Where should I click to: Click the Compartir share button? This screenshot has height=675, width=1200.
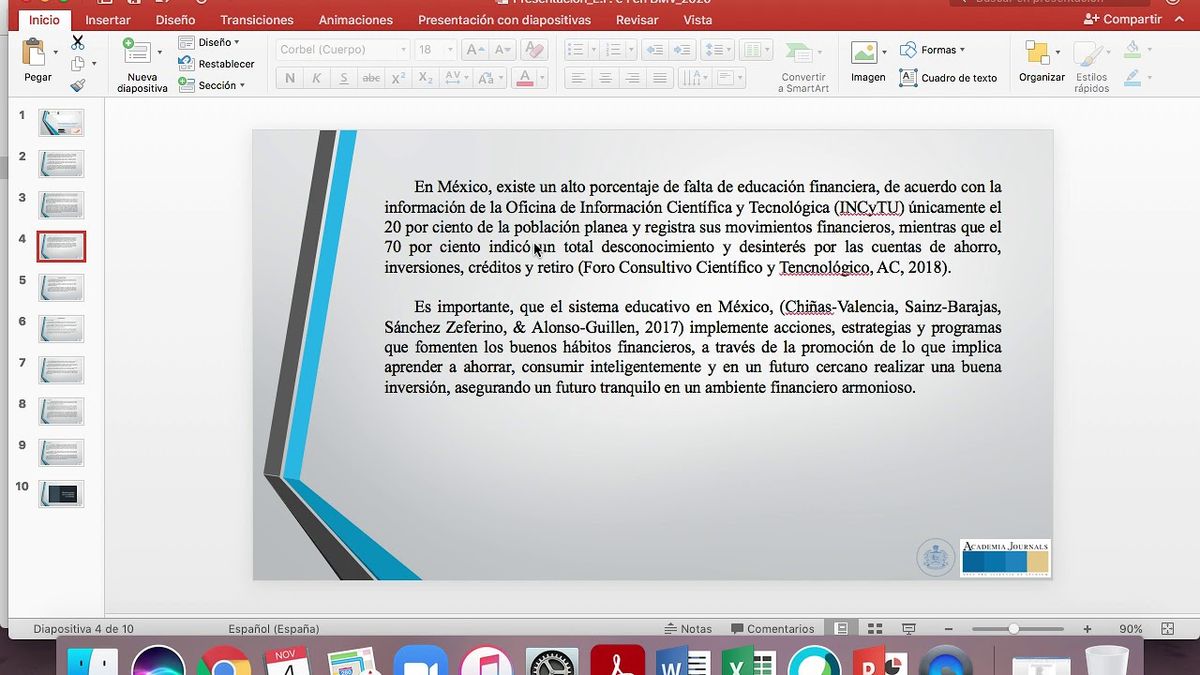point(1123,19)
